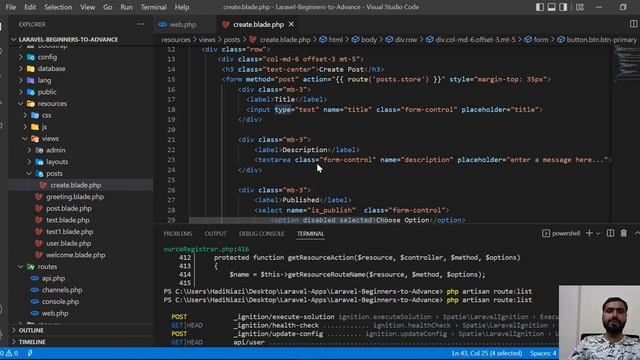Screen dimensions: 640x360
Task: Click div.row in the breadcrumb
Action: 406,40
